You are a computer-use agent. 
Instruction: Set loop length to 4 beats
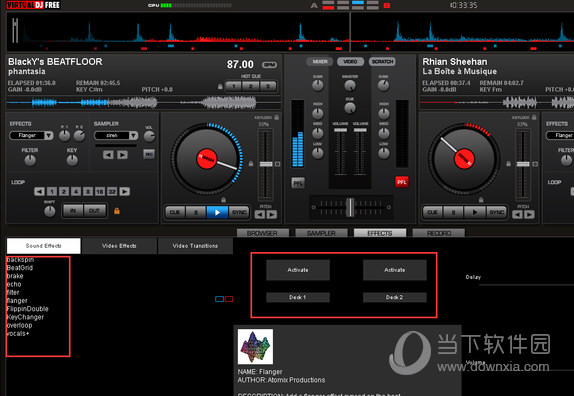click(76, 191)
